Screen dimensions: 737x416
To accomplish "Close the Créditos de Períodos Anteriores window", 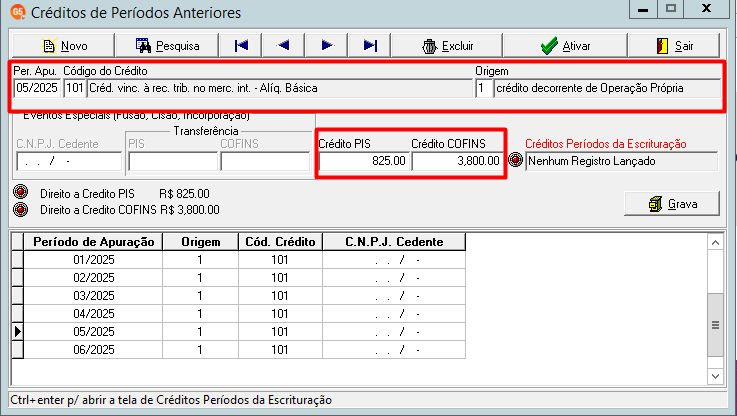I will (706, 9).
